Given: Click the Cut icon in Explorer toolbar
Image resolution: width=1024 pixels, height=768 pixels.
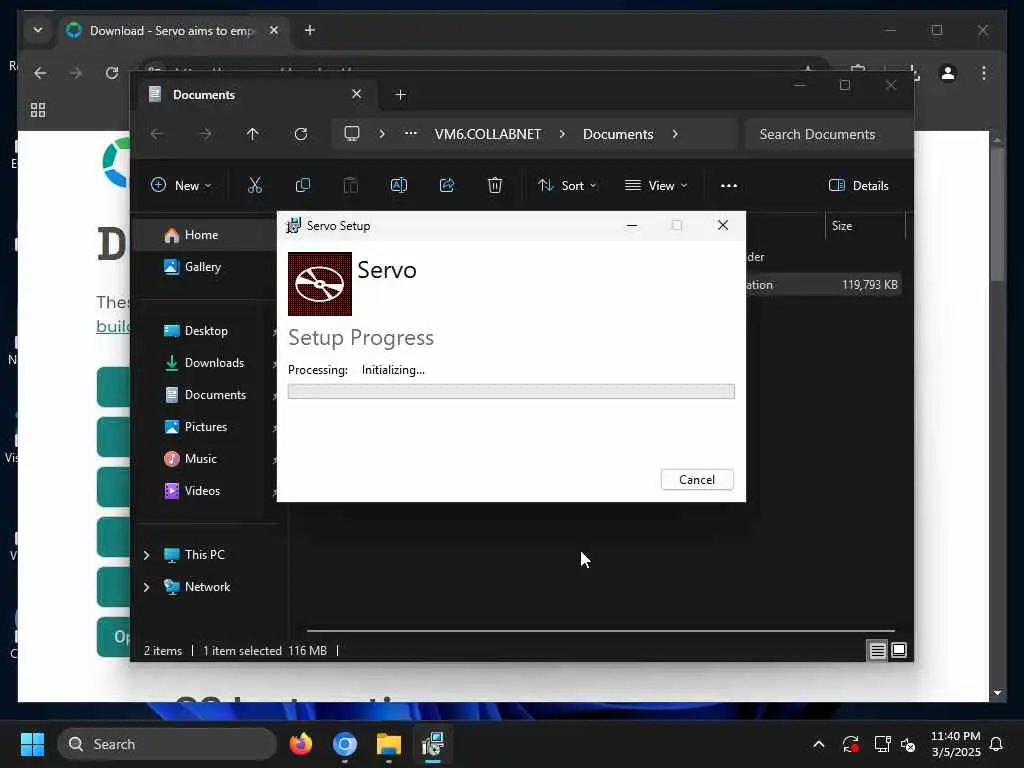Looking at the screenshot, I should (x=255, y=185).
